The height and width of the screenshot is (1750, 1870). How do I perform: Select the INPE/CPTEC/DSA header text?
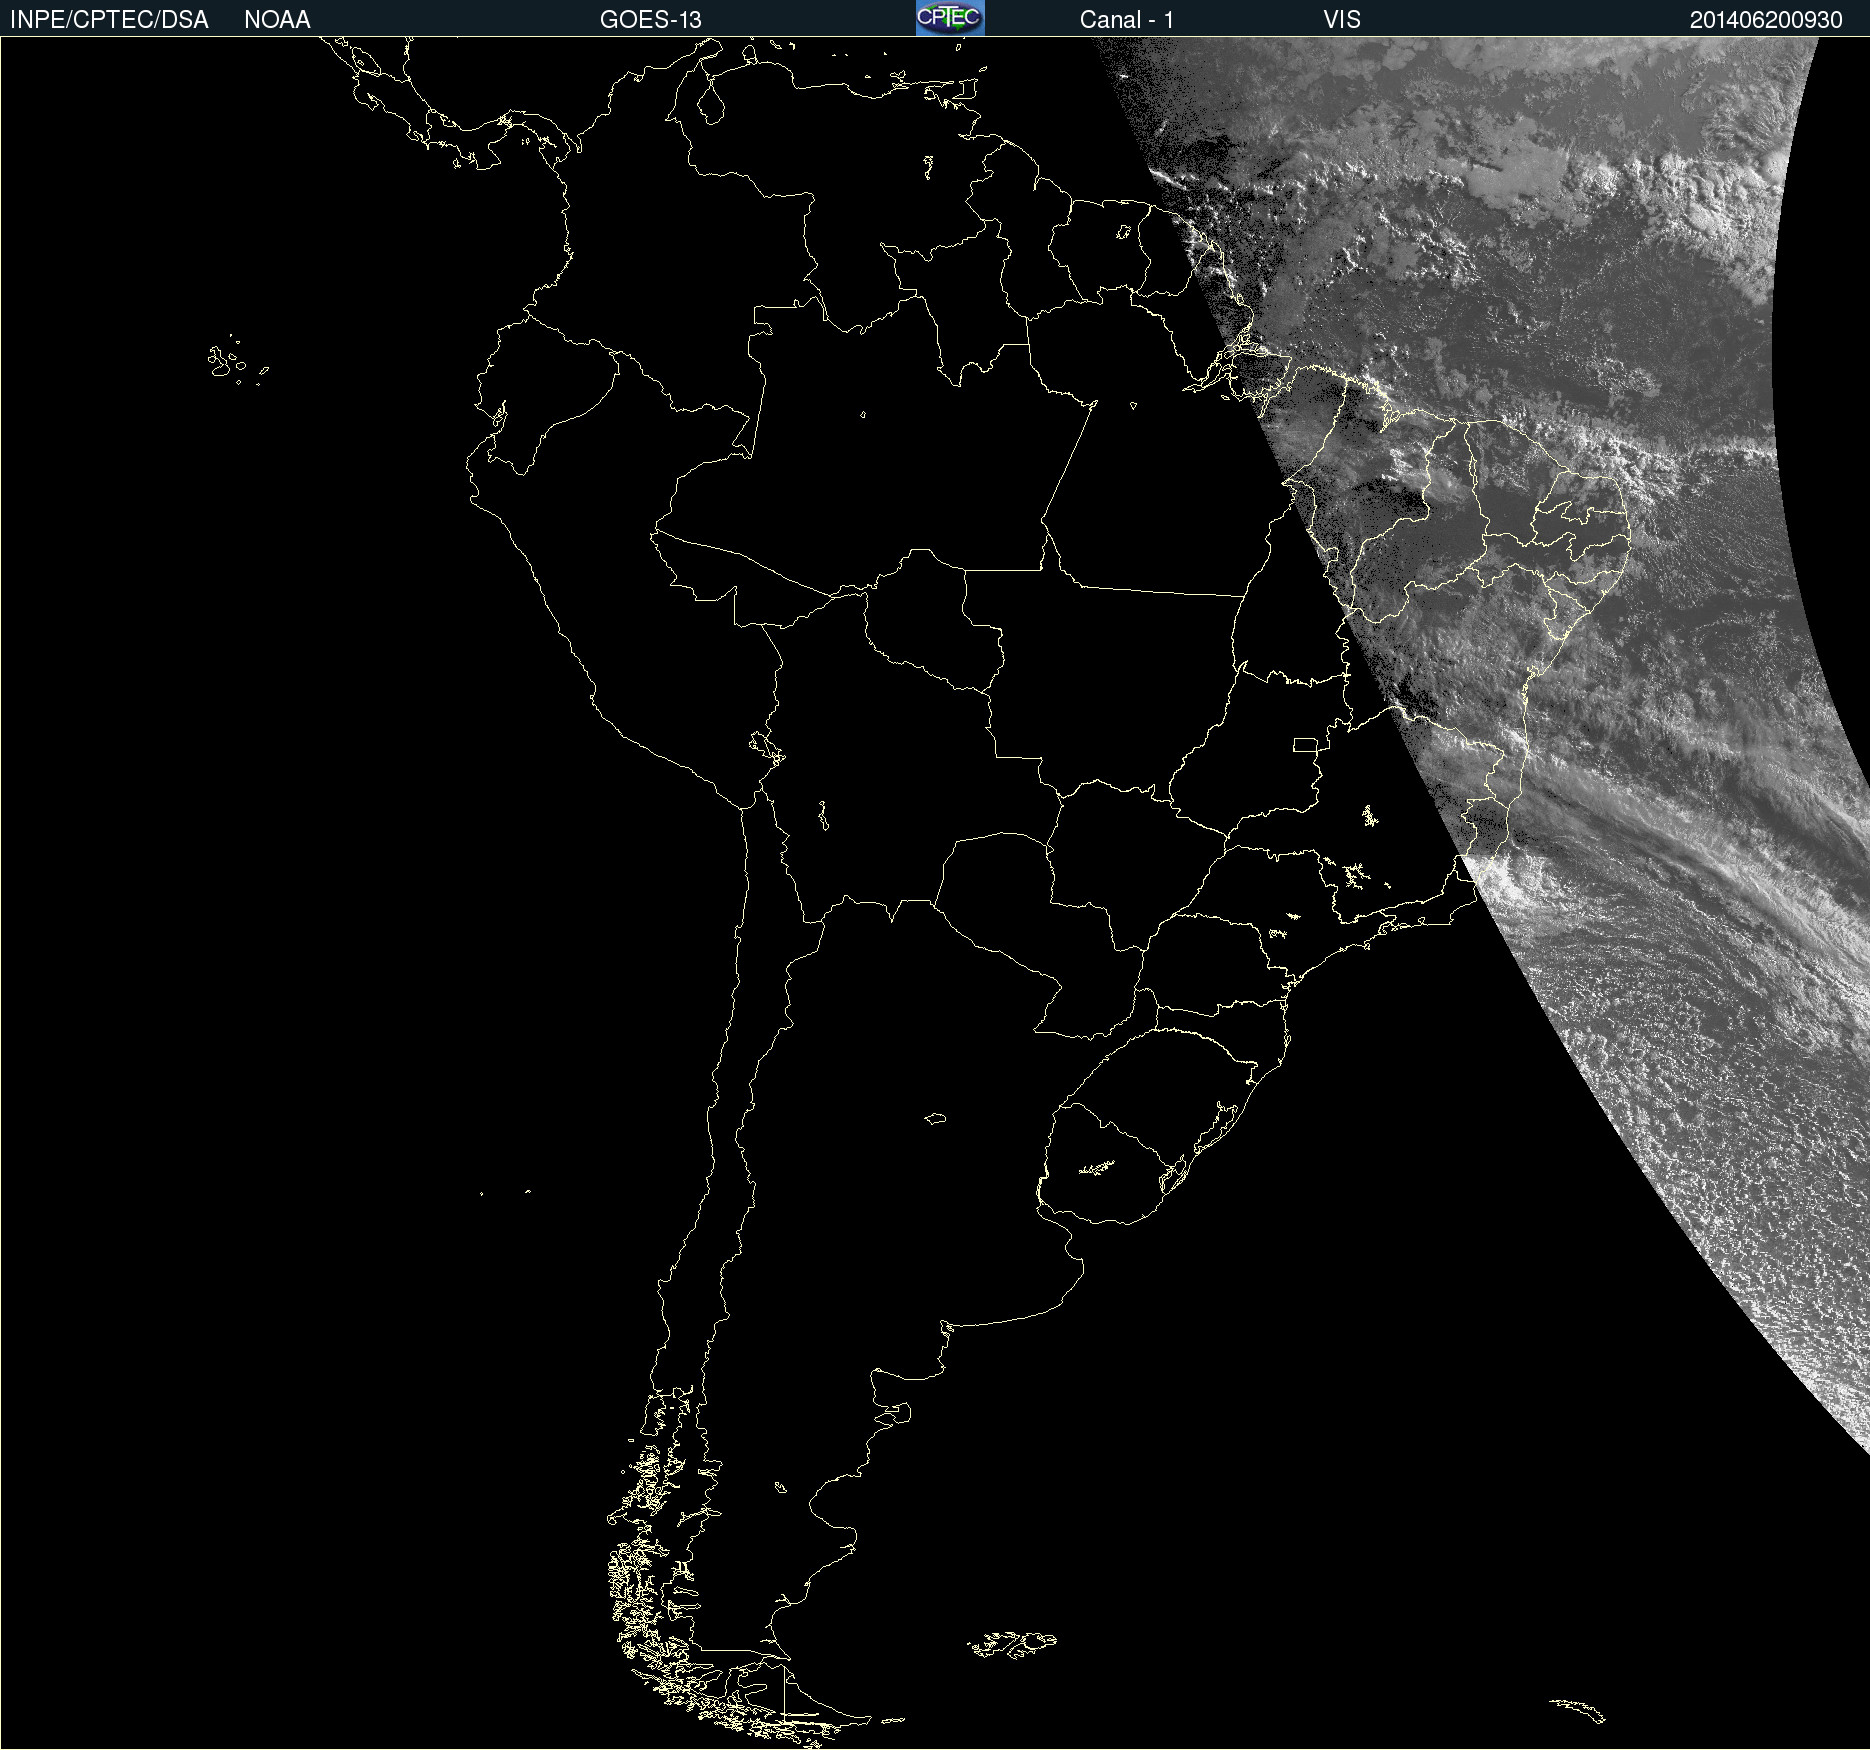point(109,20)
